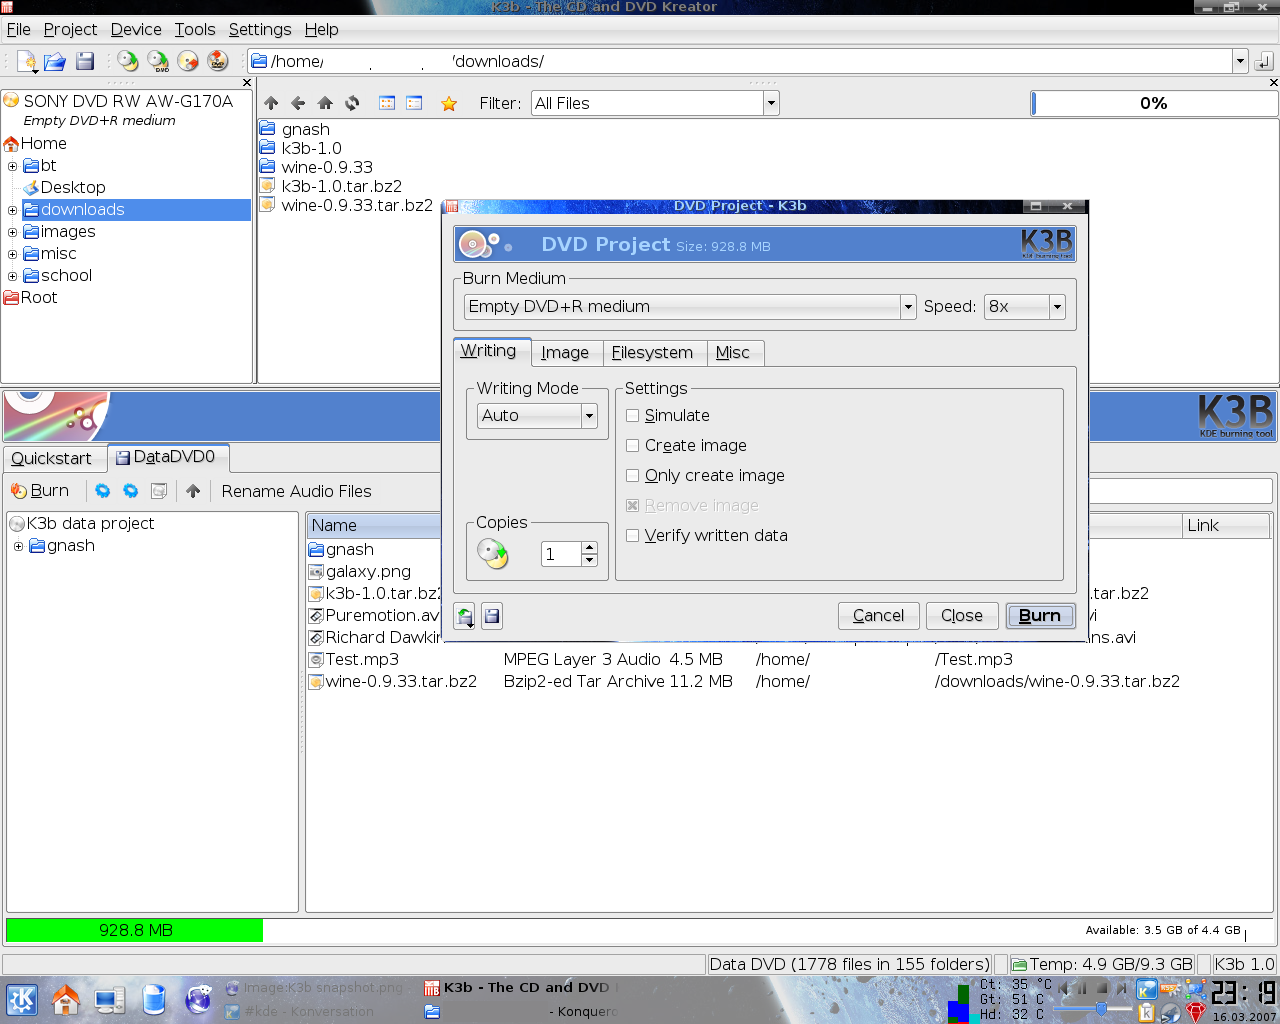This screenshot has width=1280, height=1024.
Task: Click the Klipper clipboard tray icon
Action: [x=1146, y=1013]
